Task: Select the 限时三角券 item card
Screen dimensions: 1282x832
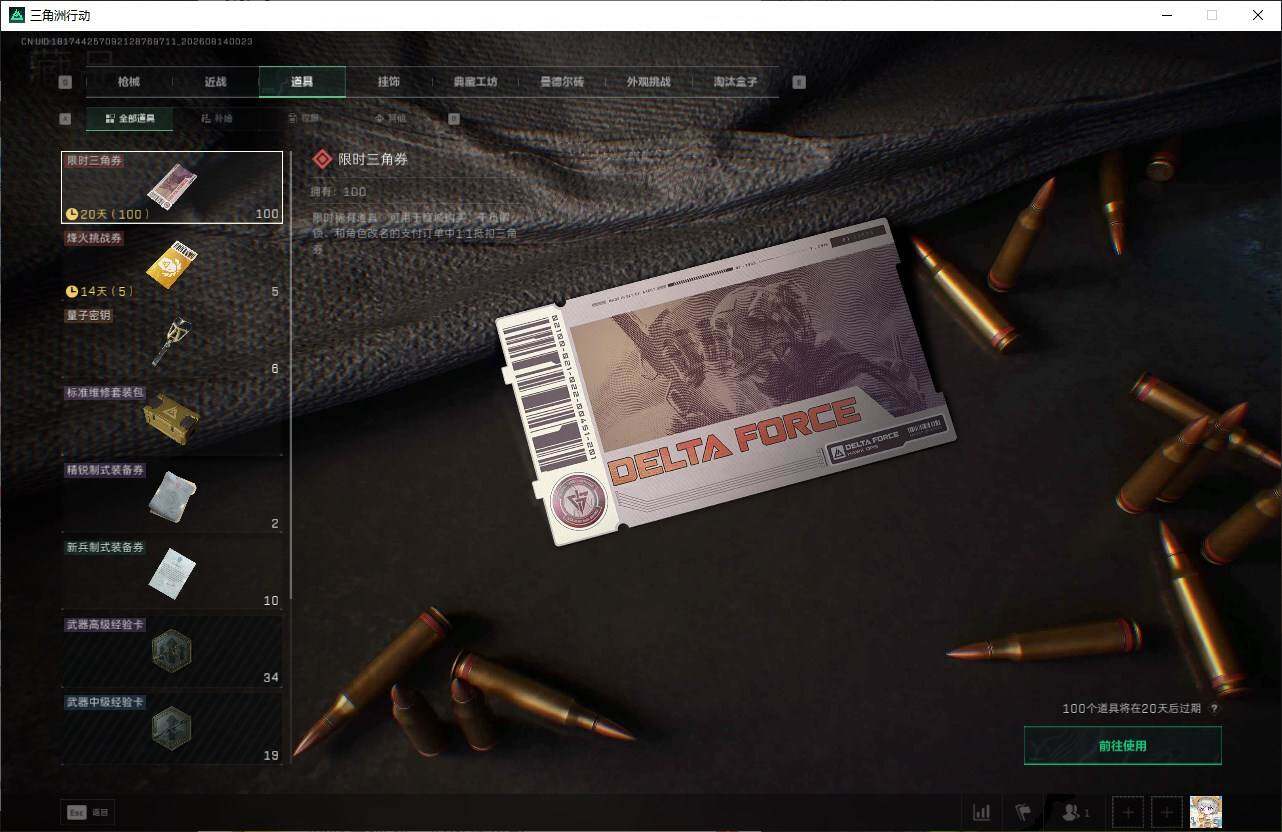Action: pyautogui.click(x=172, y=187)
